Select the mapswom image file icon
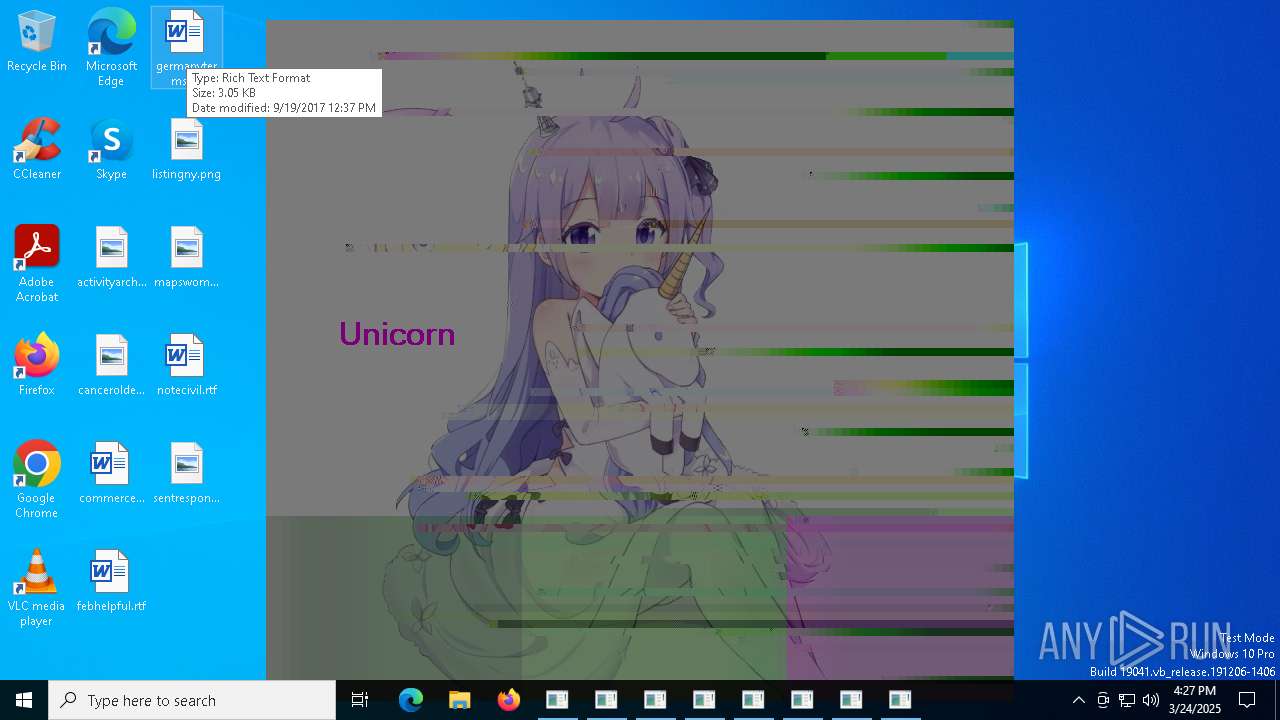1280x720 pixels. pos(187,259)
